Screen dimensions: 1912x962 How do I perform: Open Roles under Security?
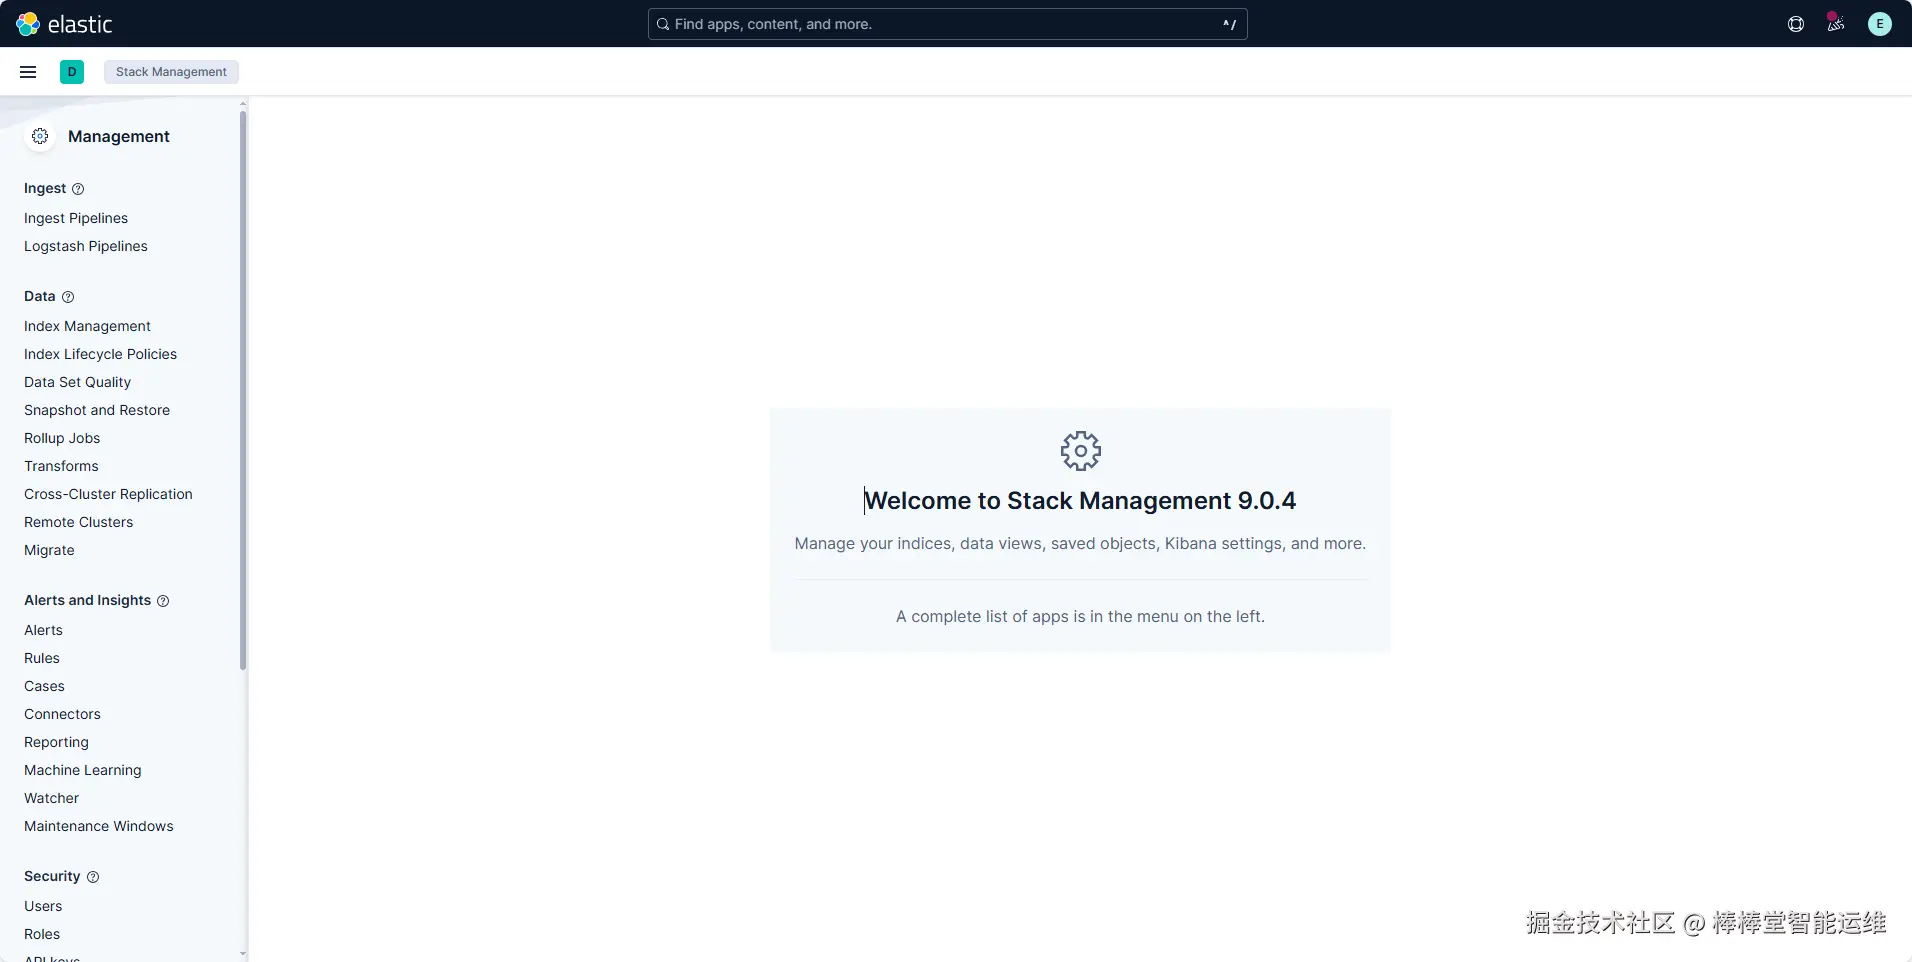[x=42, y=934]
